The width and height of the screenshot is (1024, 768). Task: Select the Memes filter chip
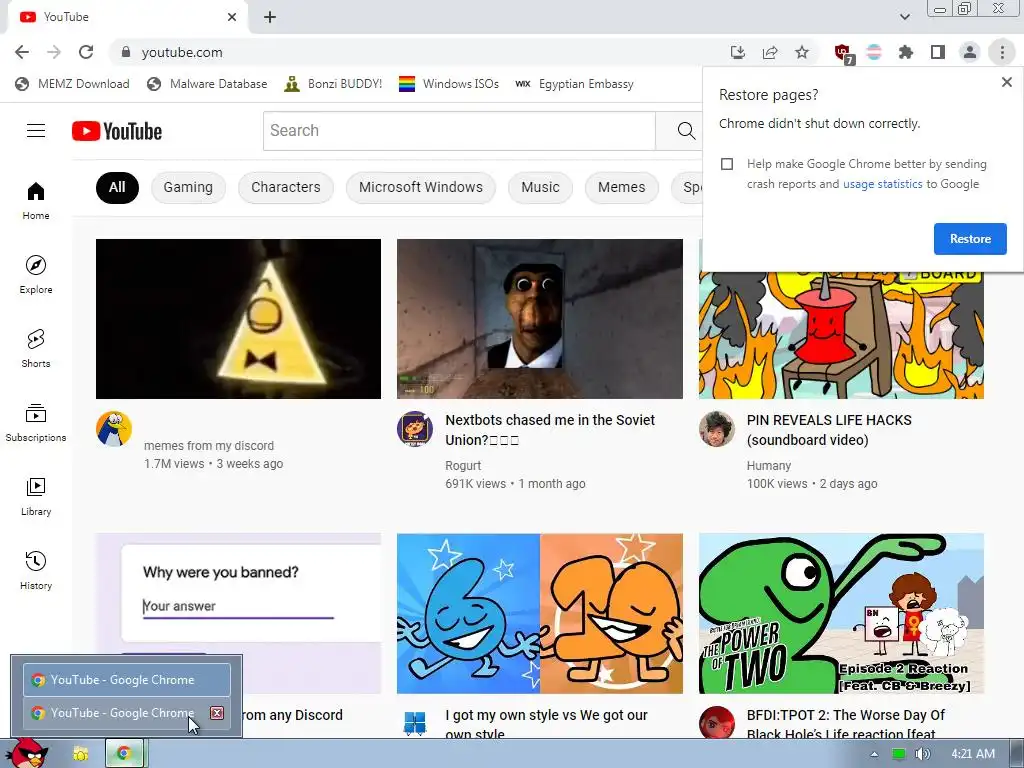[621, 187]
